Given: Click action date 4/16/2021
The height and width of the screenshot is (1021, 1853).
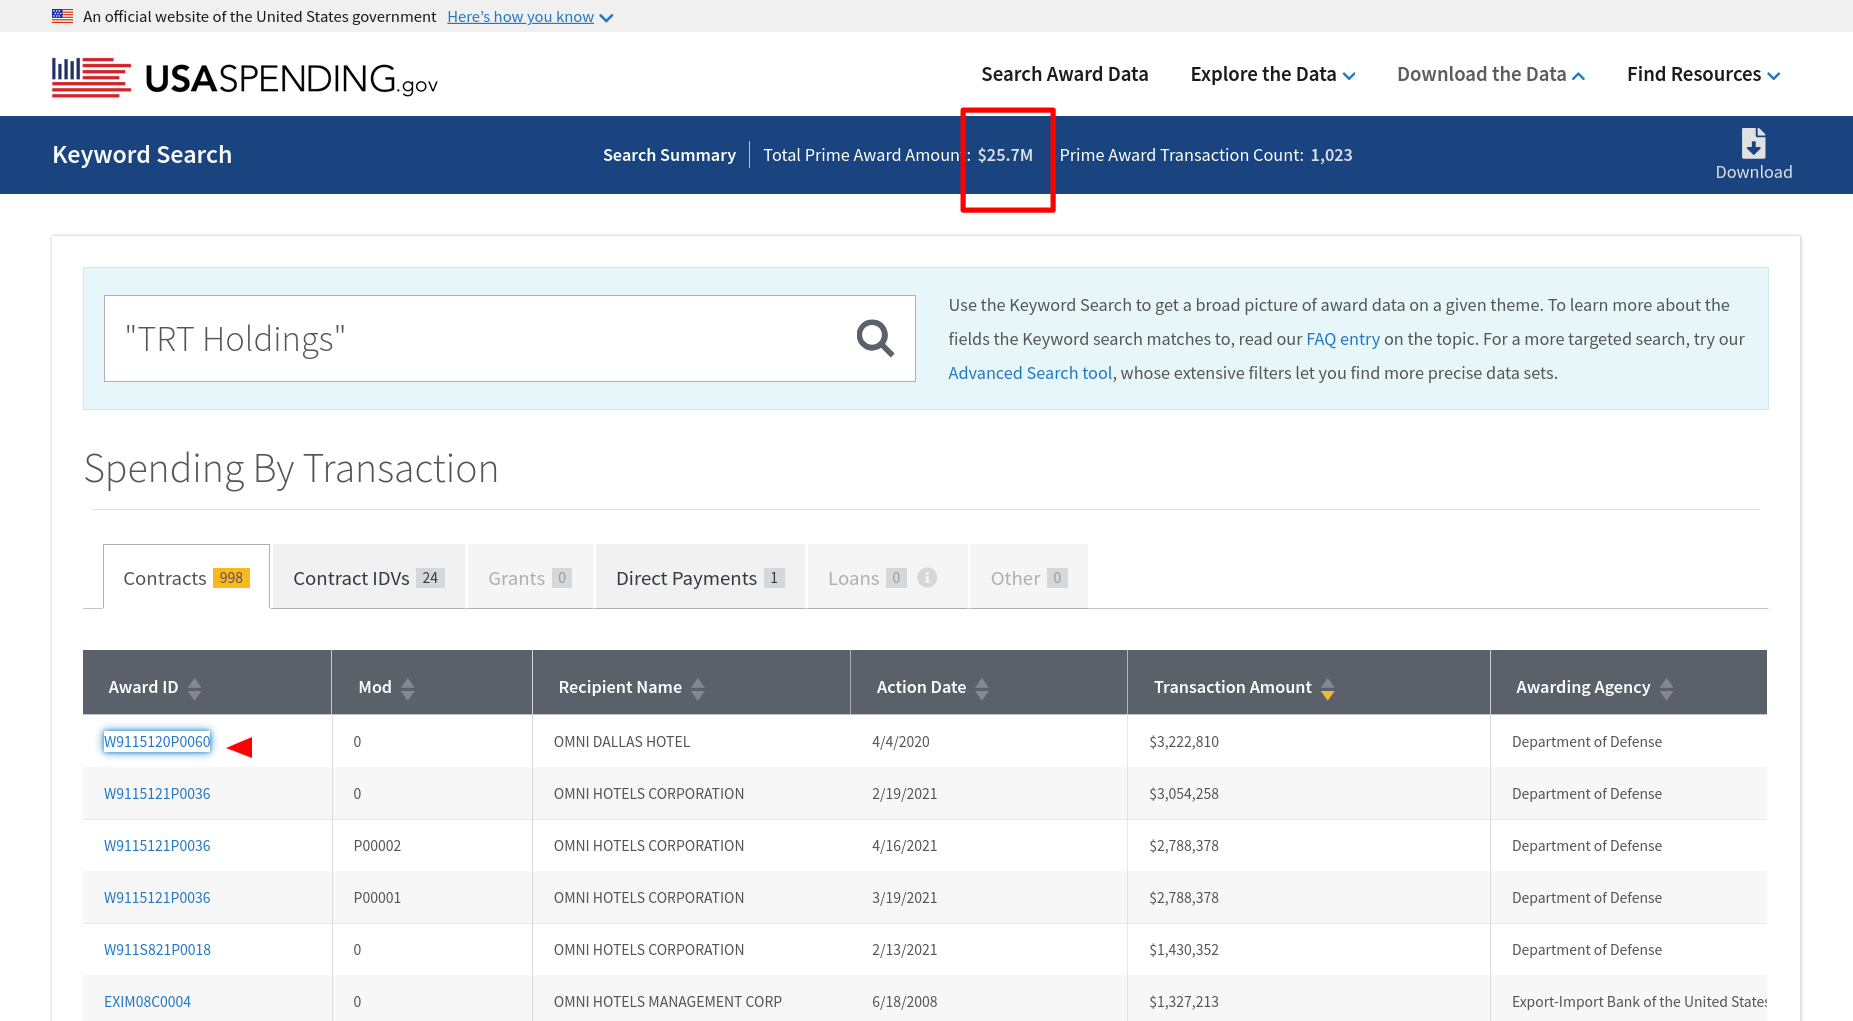Looking at the screenshot, I should click(x=905, y=845).
